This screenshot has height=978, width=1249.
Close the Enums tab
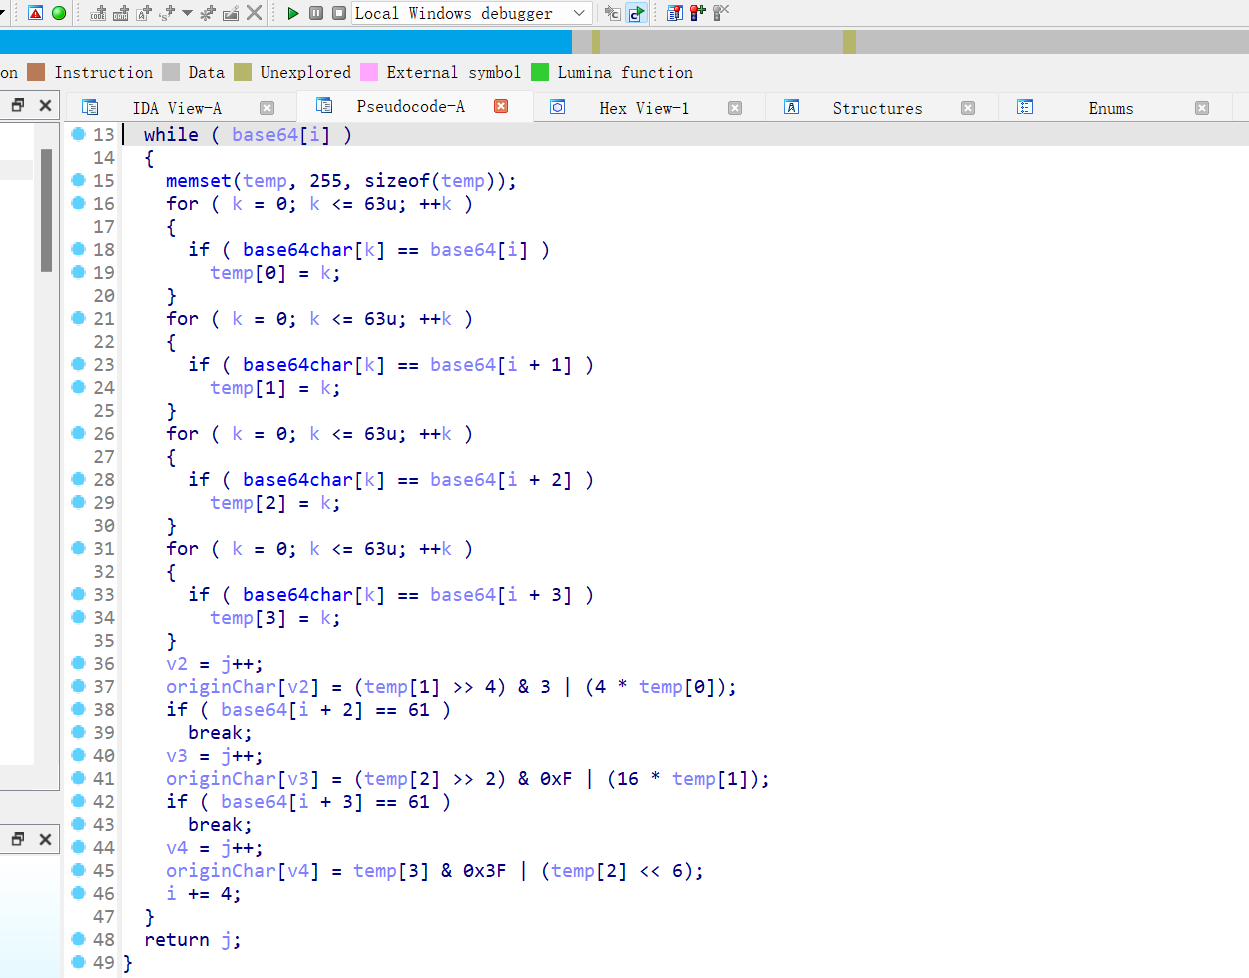[x=1202, y=108]
